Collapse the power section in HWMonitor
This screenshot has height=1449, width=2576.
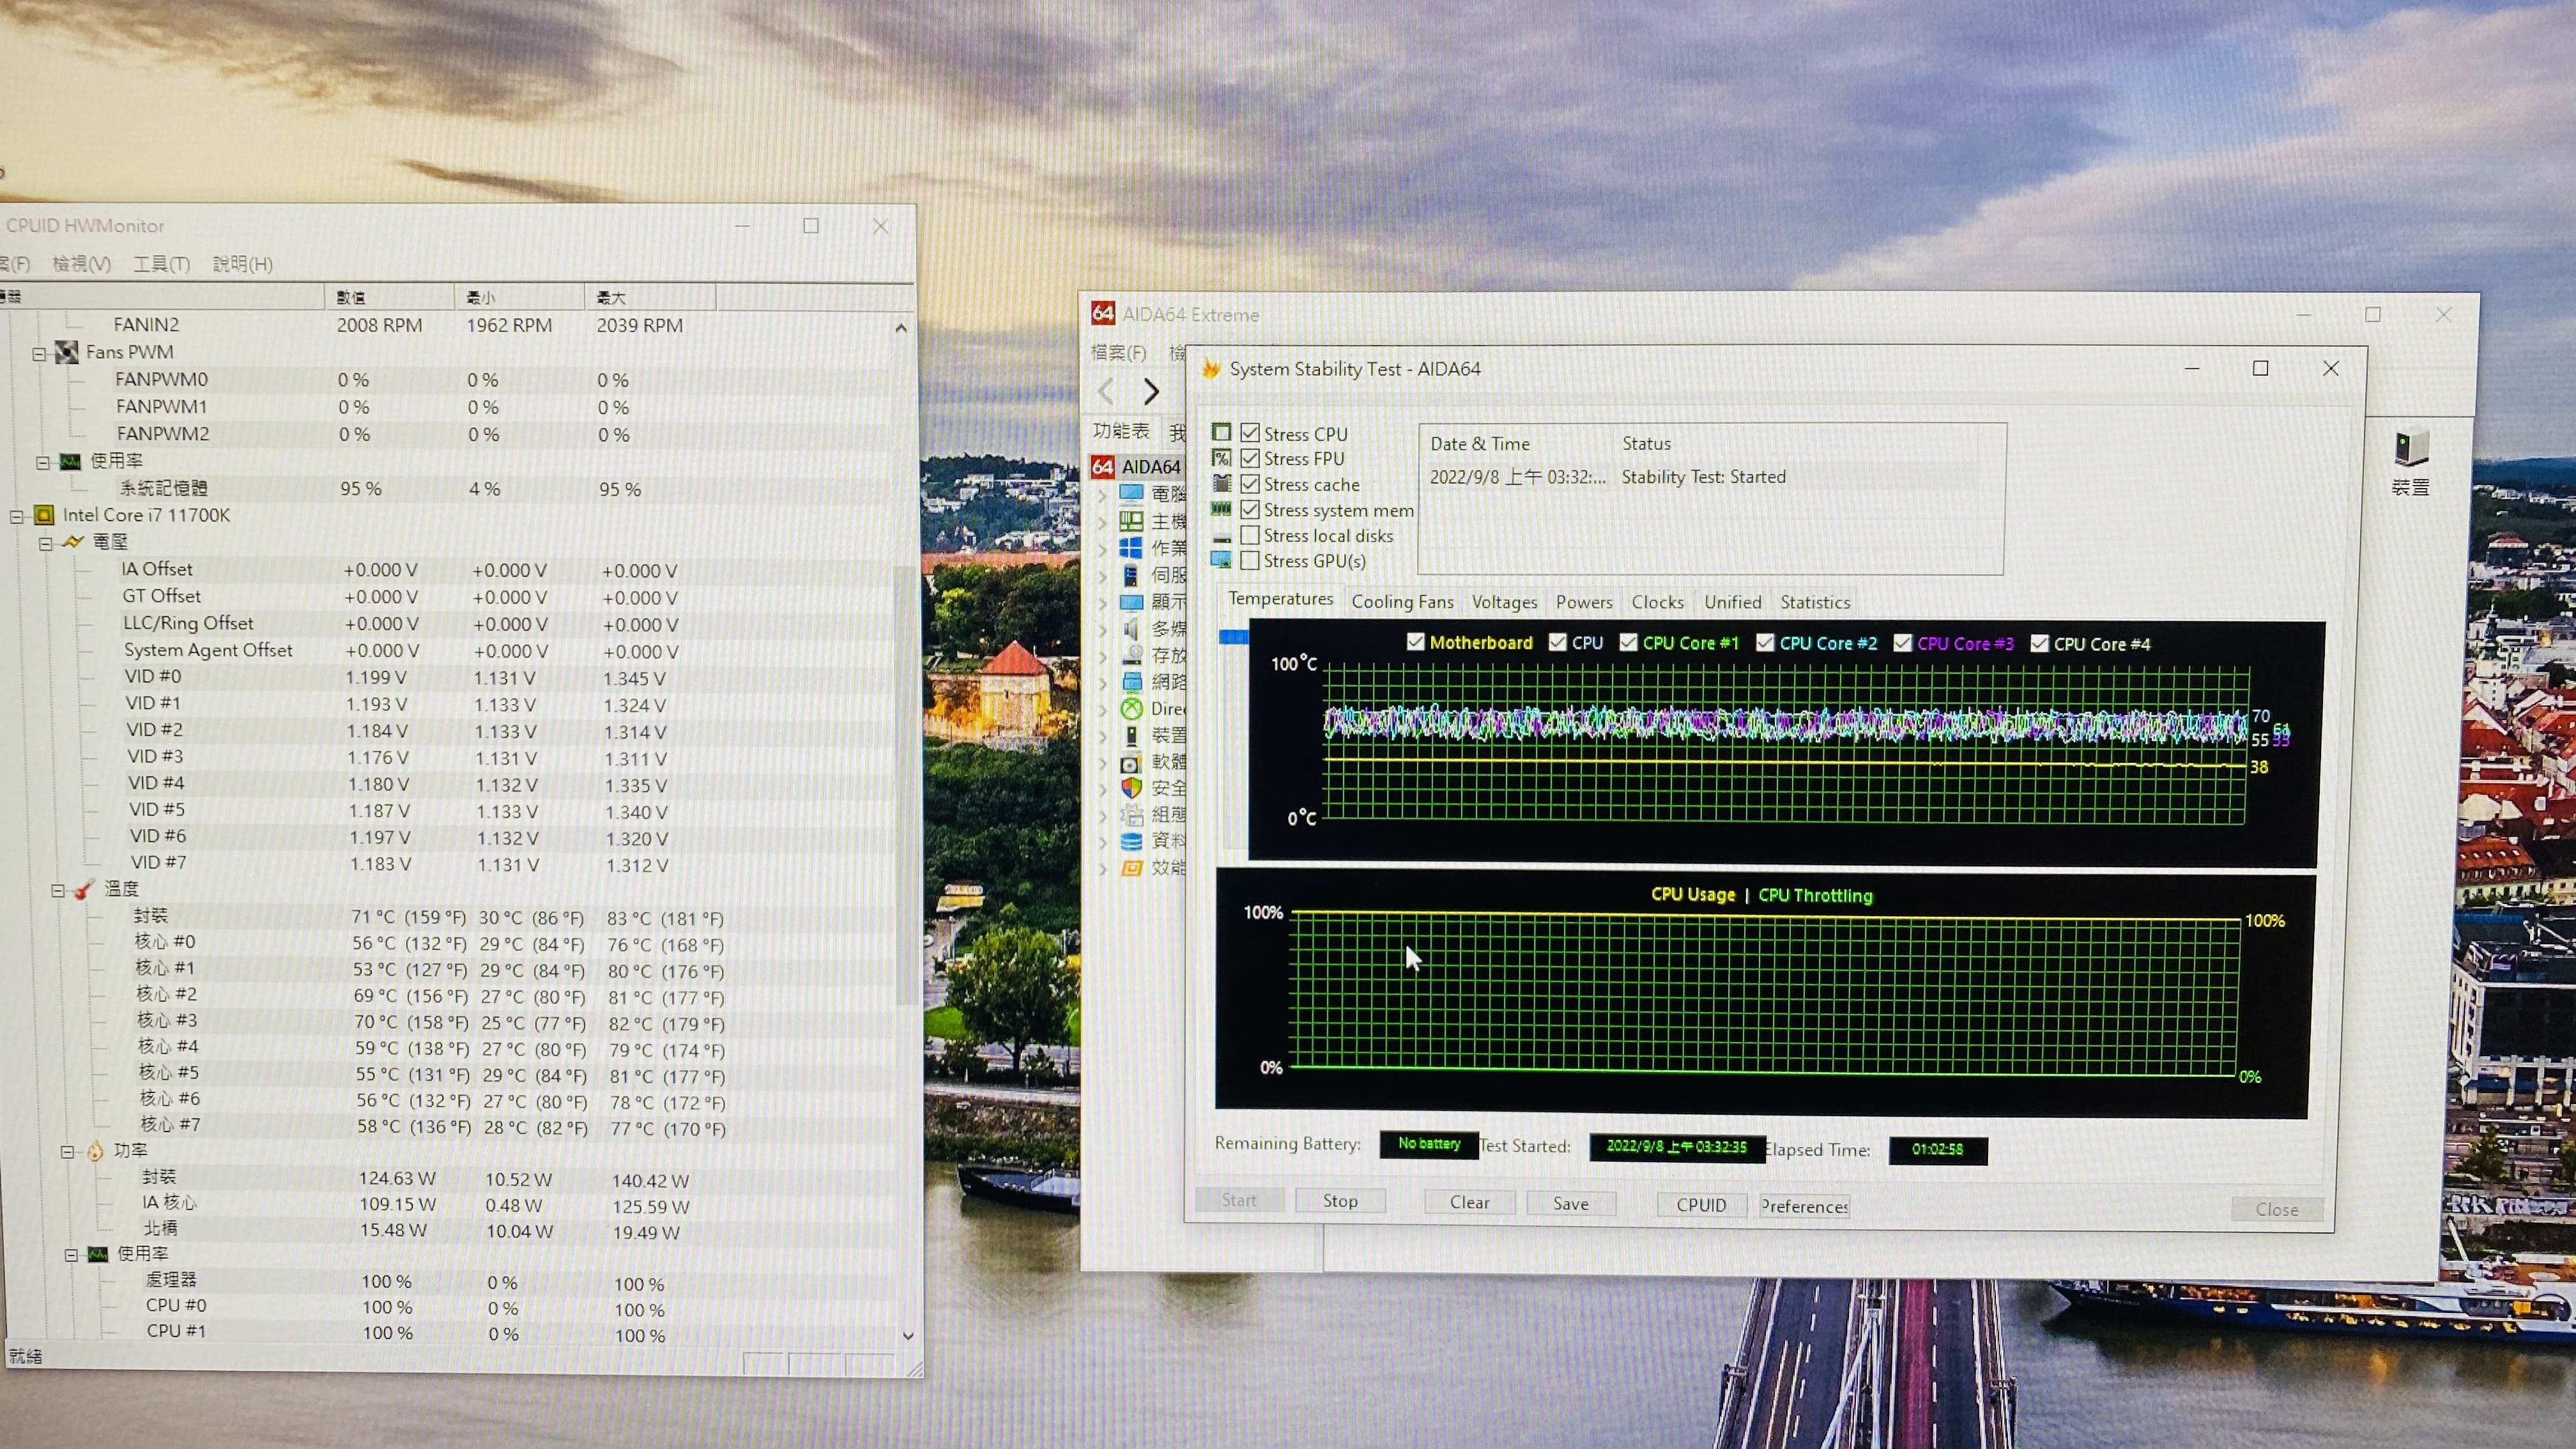point(67,1152)
